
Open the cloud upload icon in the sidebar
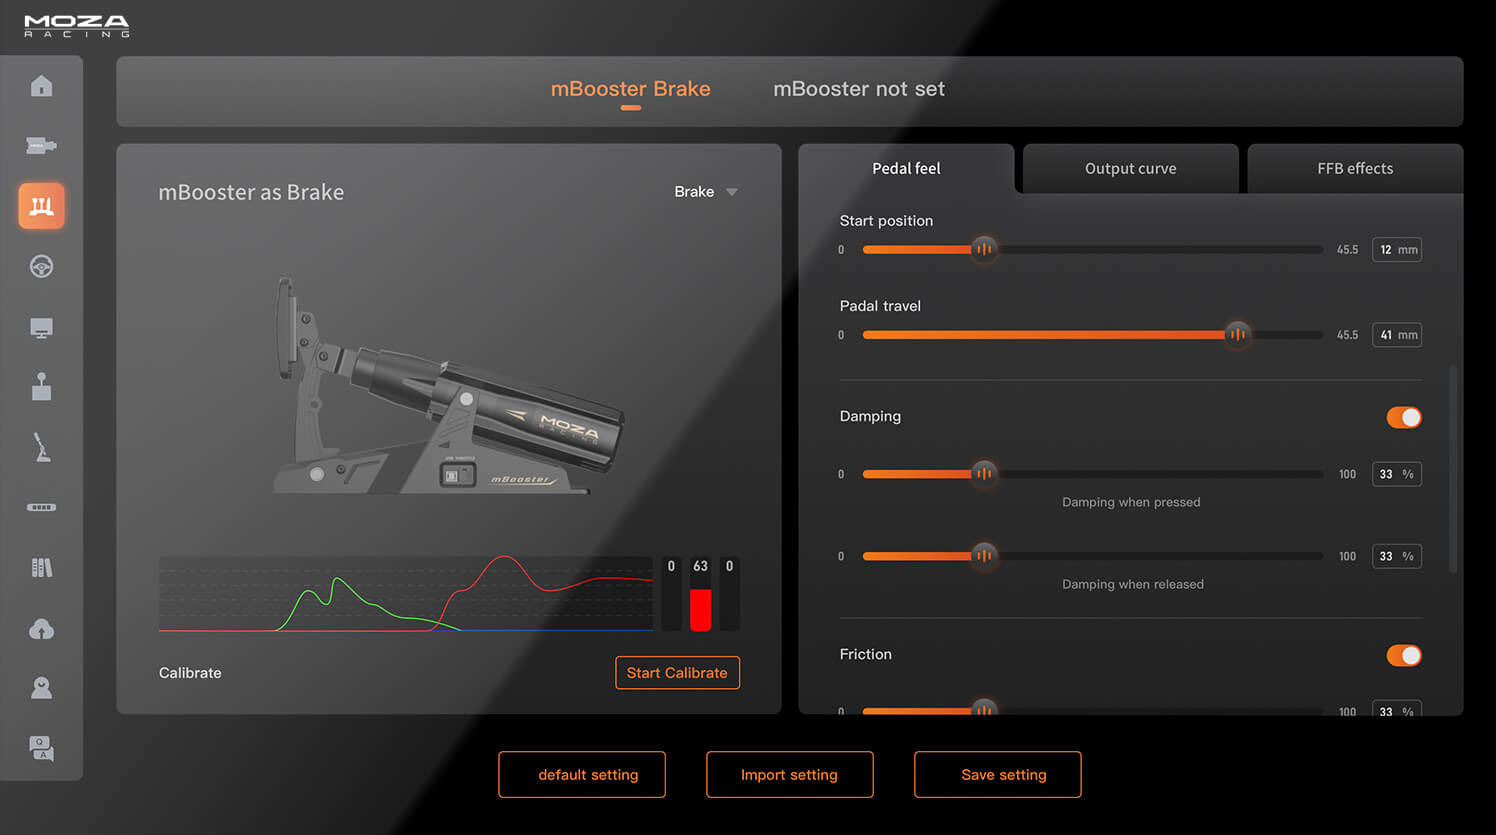point(41,629)
